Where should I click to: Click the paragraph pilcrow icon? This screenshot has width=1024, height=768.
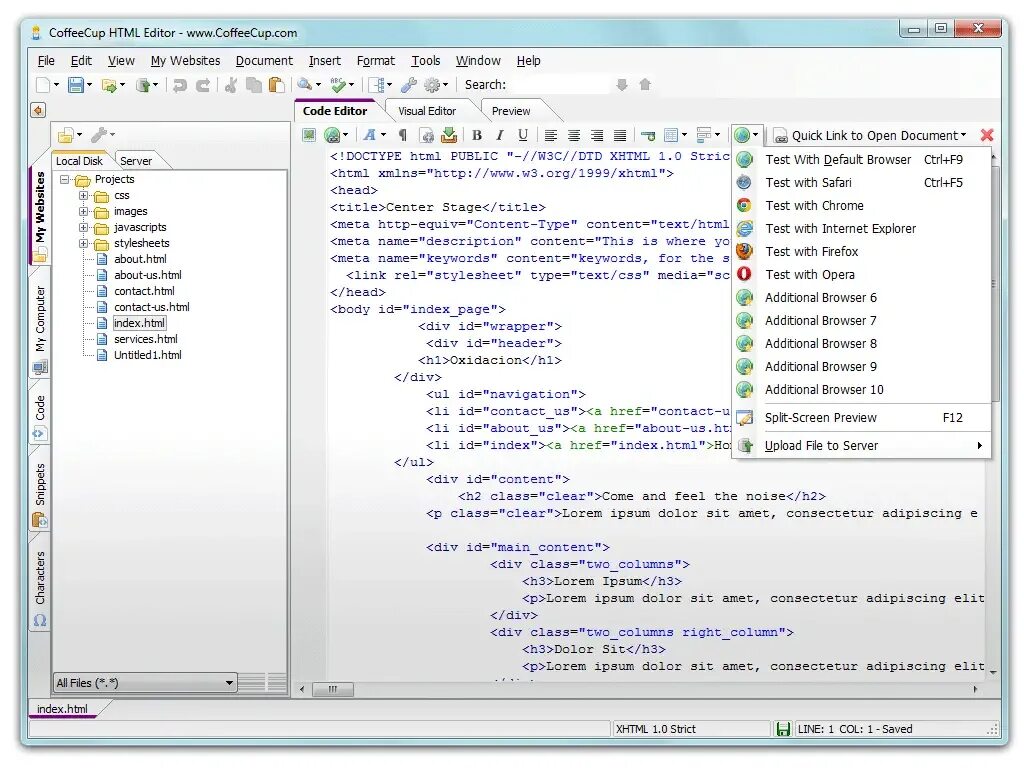tap(403, 135)
